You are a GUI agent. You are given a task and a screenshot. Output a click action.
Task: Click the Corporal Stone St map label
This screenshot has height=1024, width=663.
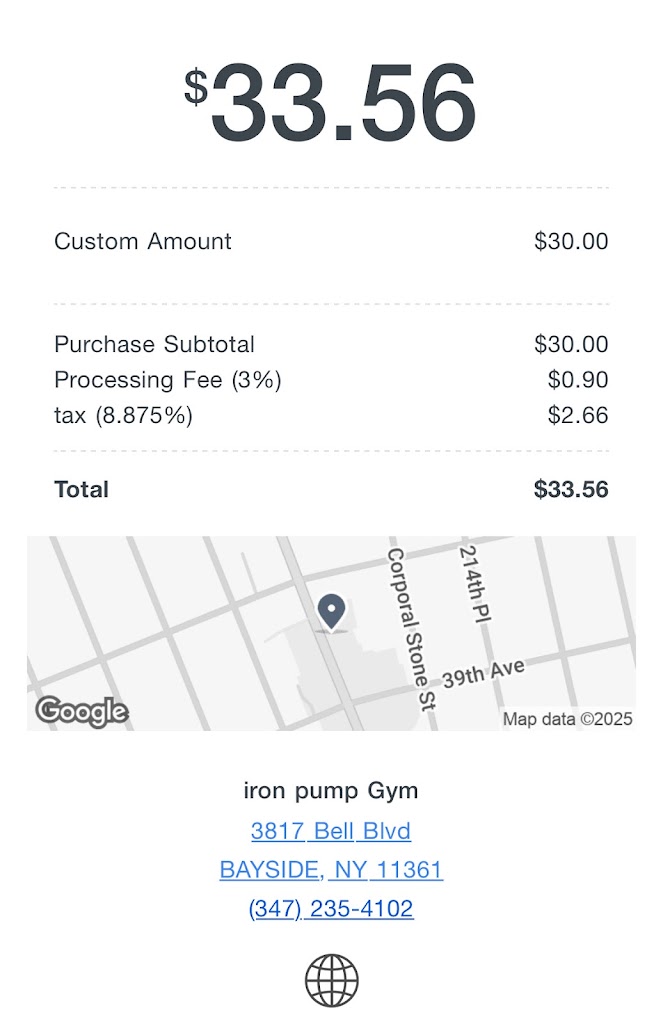click(412, 628)
